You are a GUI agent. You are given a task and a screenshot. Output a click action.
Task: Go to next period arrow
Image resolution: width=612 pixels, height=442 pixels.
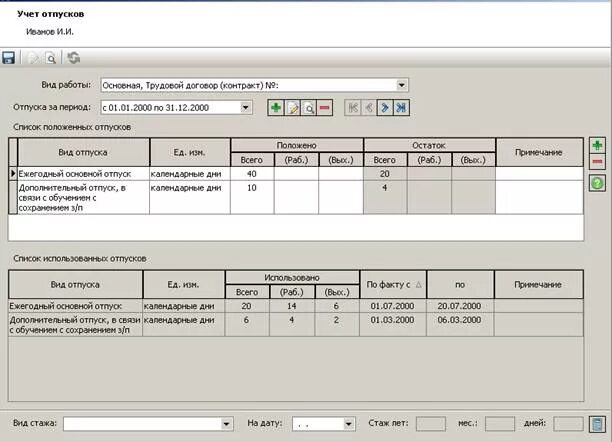(385, 107)
